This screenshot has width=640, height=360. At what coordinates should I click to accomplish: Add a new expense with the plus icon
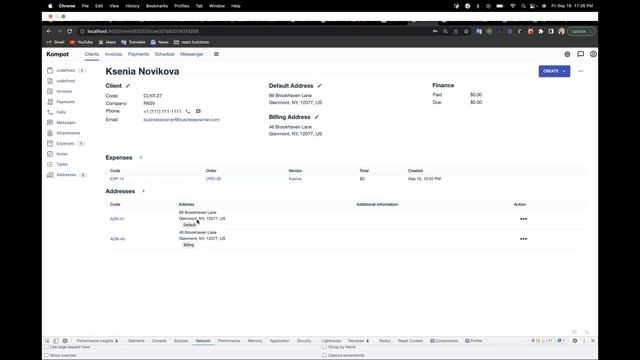(x=141, y=158)
